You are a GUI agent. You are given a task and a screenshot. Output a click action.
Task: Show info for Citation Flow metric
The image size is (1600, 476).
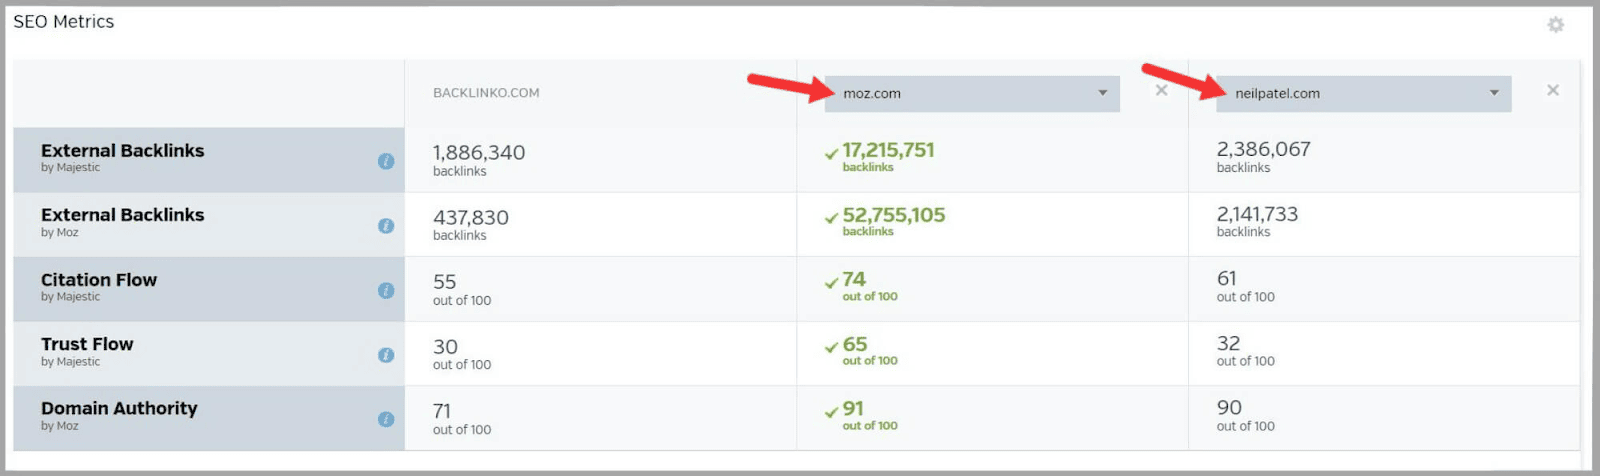(x=386, y=290)
